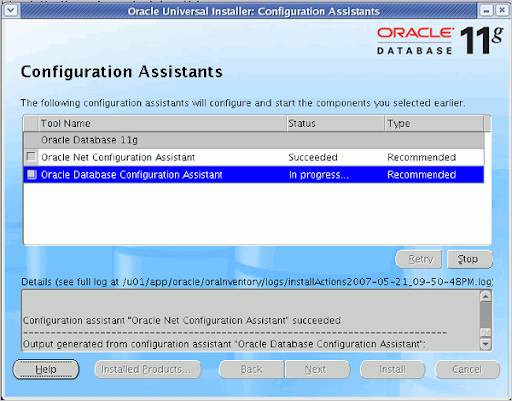Toggle the Oracle Net Configuration Assistant checkbox
The image size is (512, 401).
tap(31, 157)
